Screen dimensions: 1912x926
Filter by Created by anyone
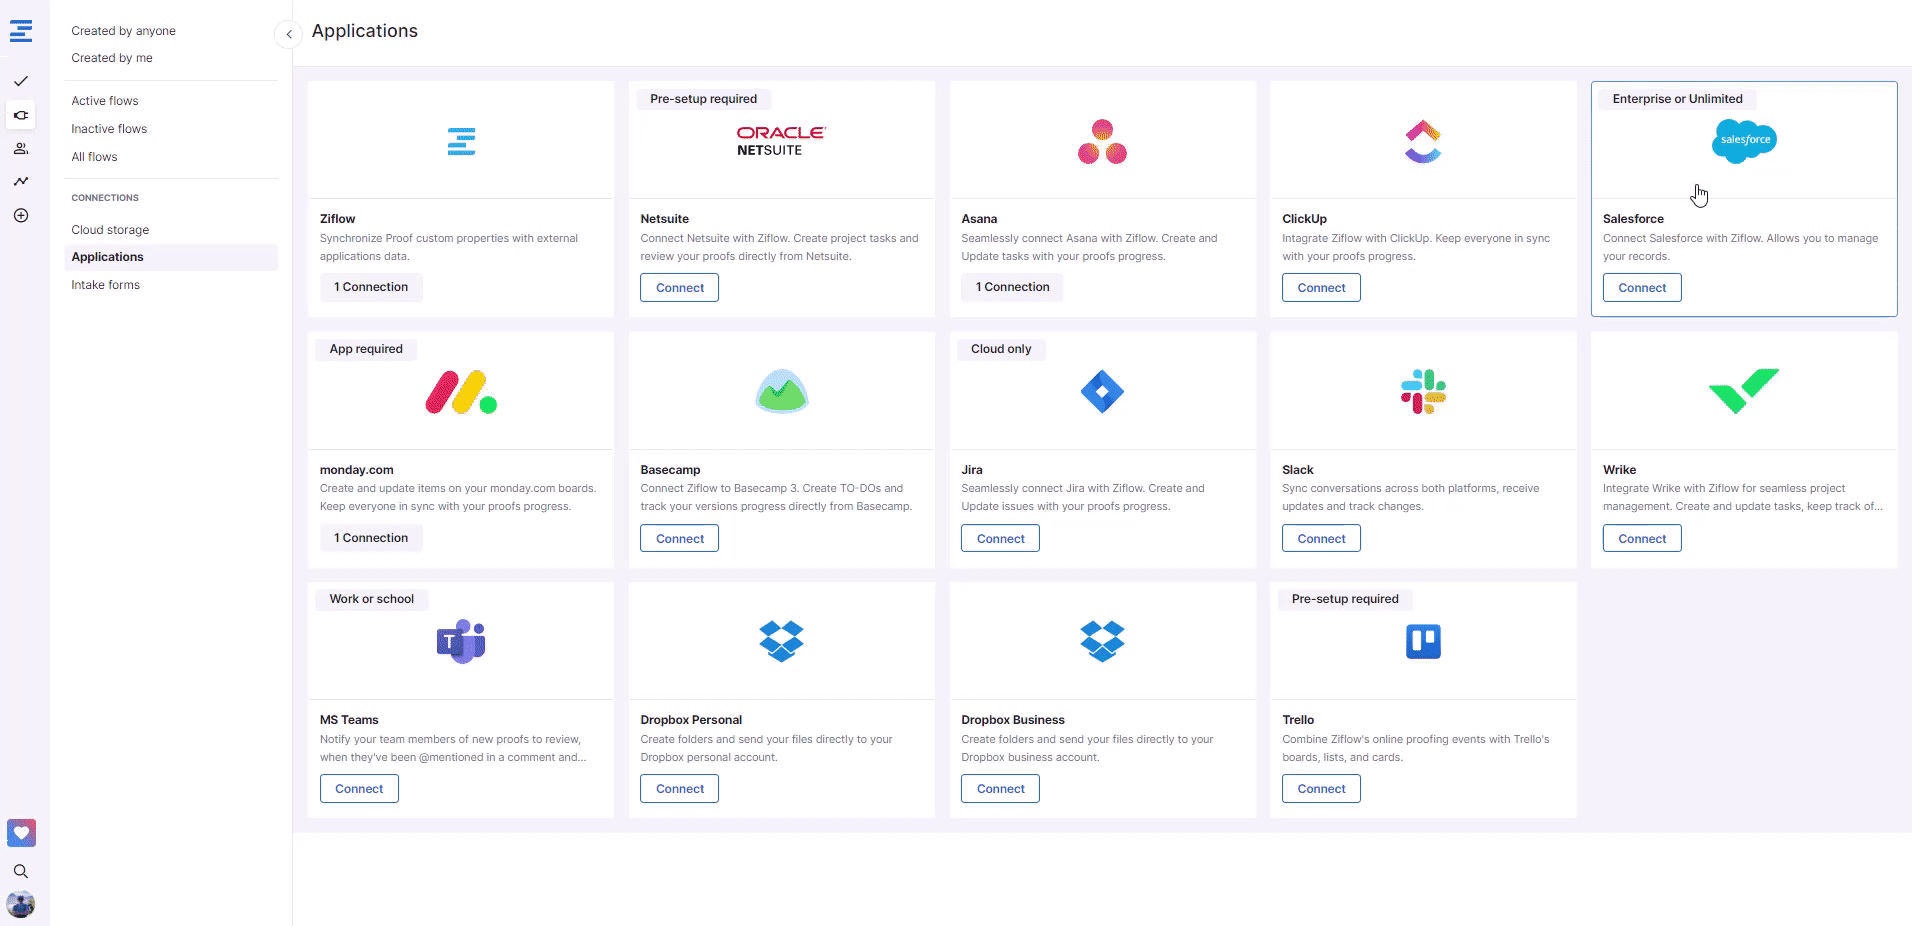pos(123,31)
